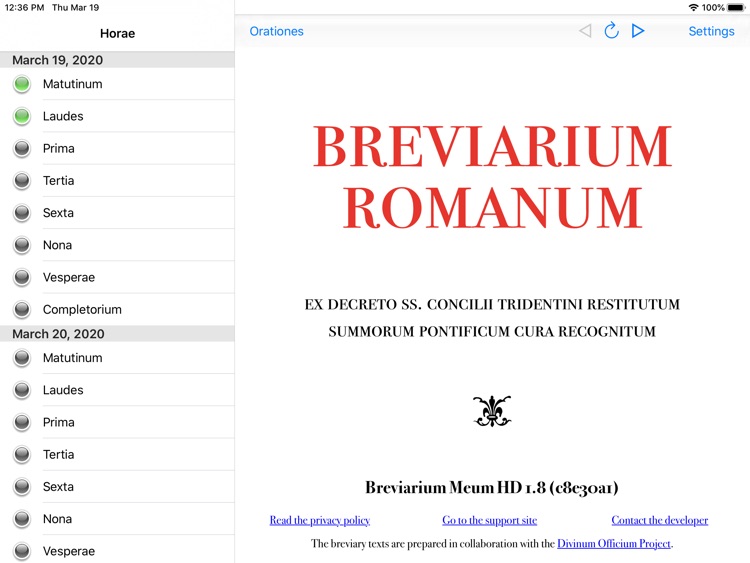
Task: Toggle Matutinum indicator for March 20
Action: pyautogui.click(x=22, y=358)
